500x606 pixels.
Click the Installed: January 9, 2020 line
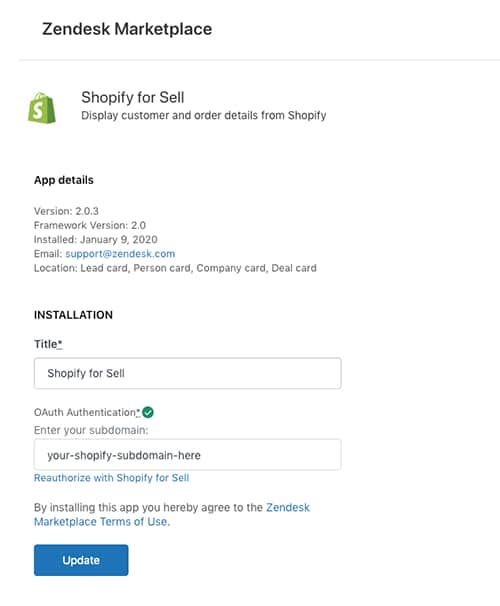click(95, 240)
